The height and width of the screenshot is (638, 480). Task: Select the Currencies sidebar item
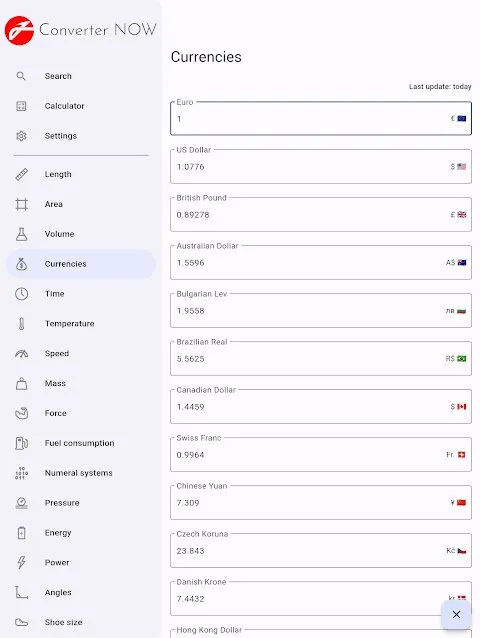click(81, 264)
